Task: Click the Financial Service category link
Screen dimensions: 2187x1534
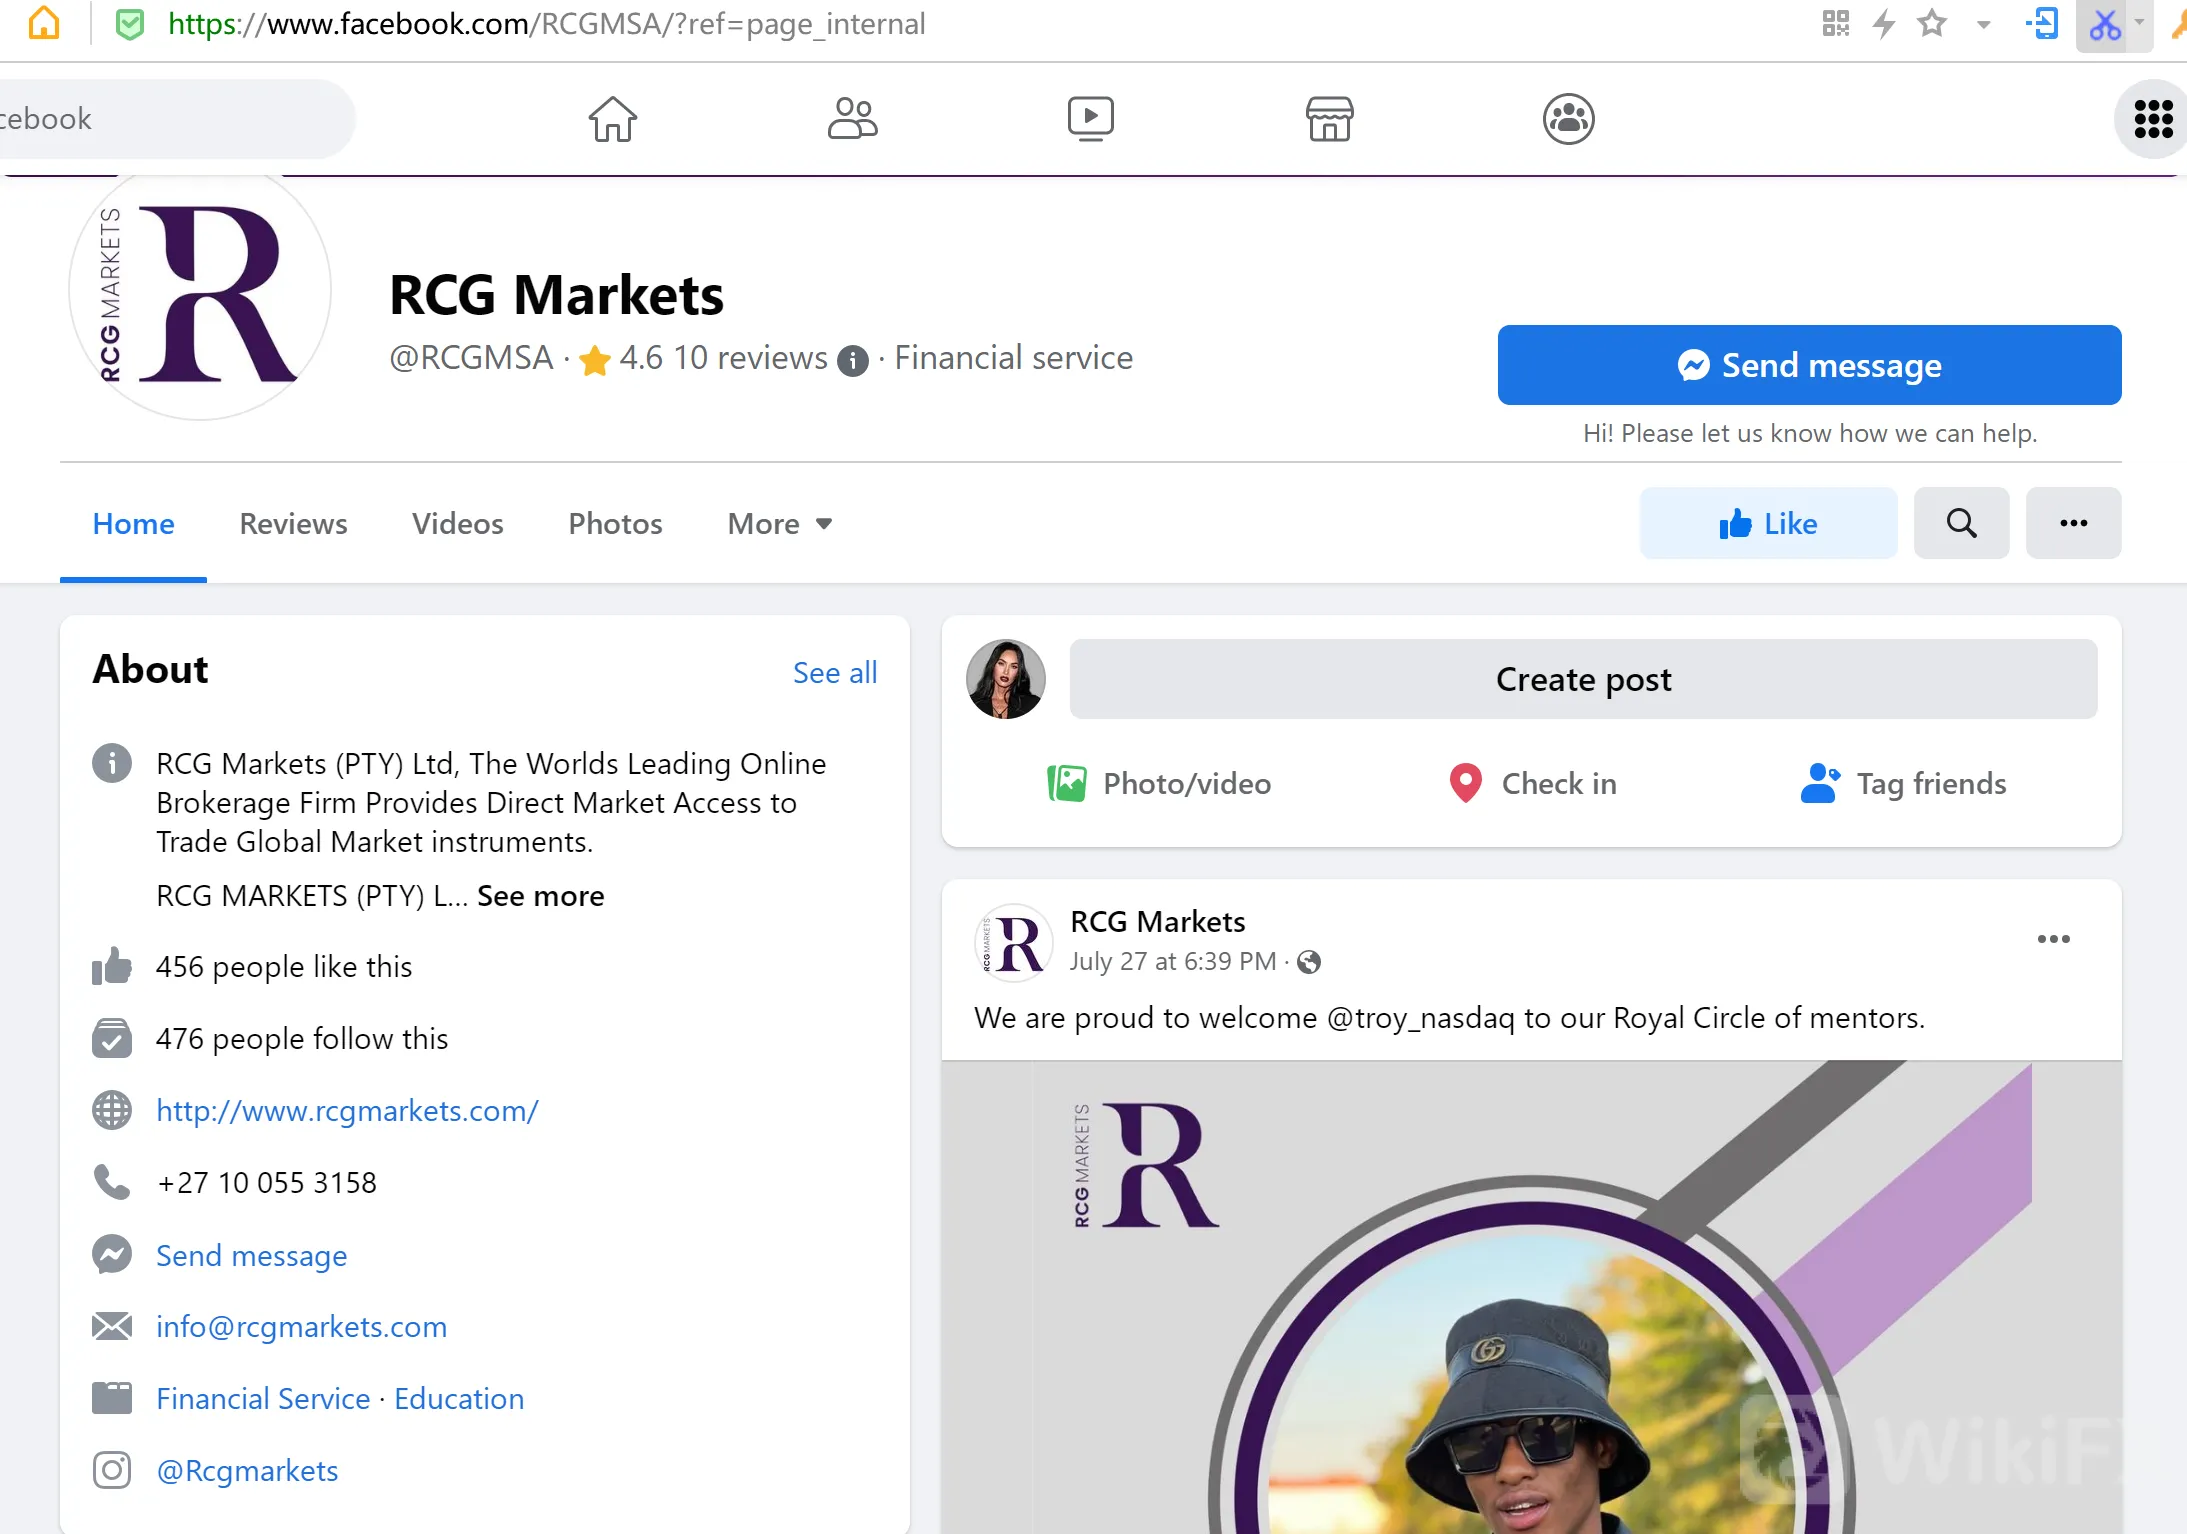Action: [x=263, y=1399]
